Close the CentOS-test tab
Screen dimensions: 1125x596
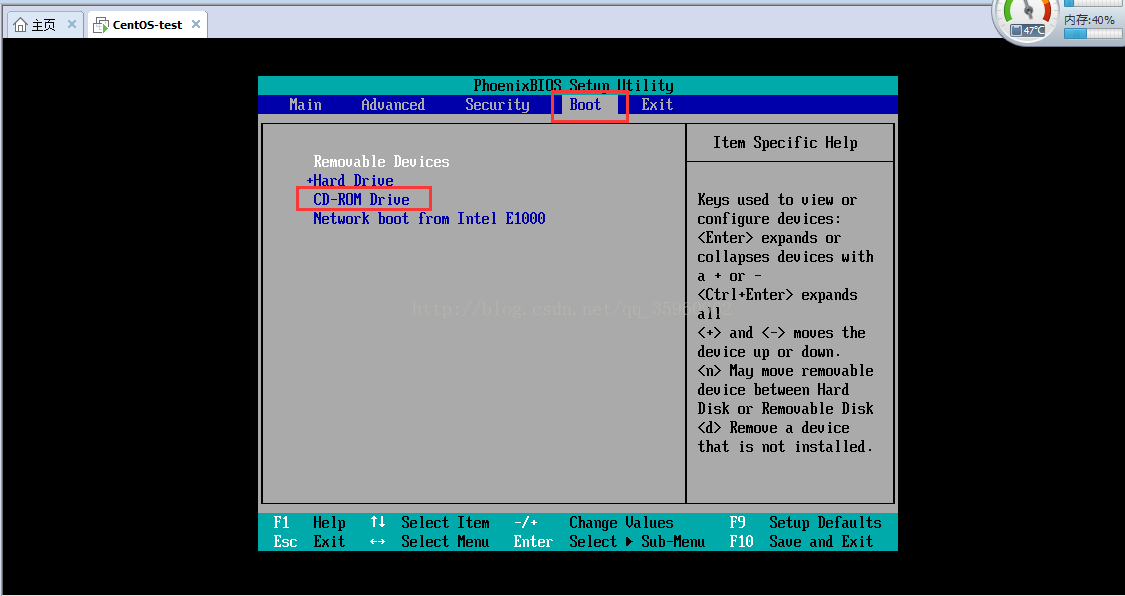[x=196, y=24]
